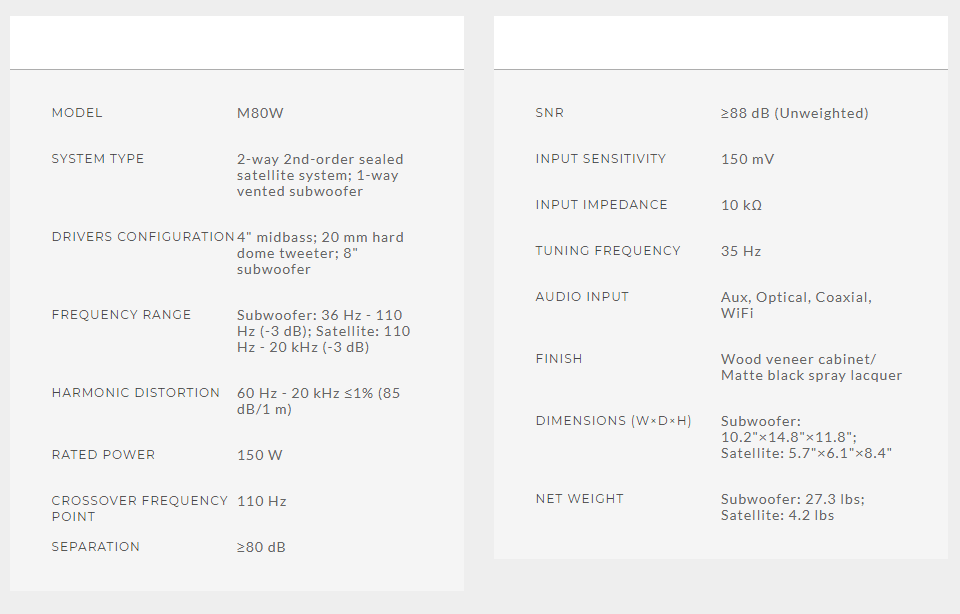Click the HARMONIC DISTORTION label
Screen dimensions: 960x614
[136, 393]
